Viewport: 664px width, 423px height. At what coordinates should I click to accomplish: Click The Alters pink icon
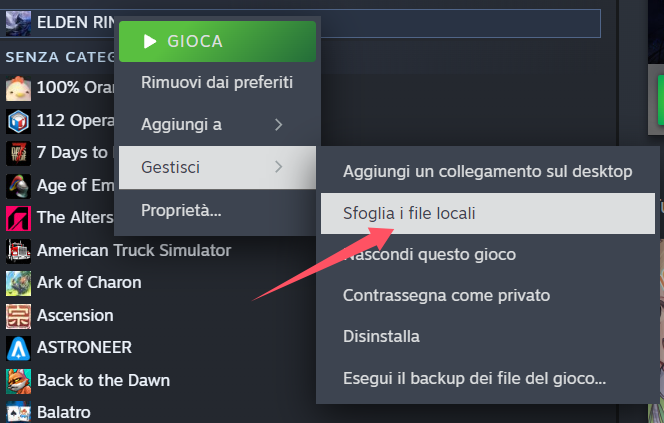[x=18, y=218]
